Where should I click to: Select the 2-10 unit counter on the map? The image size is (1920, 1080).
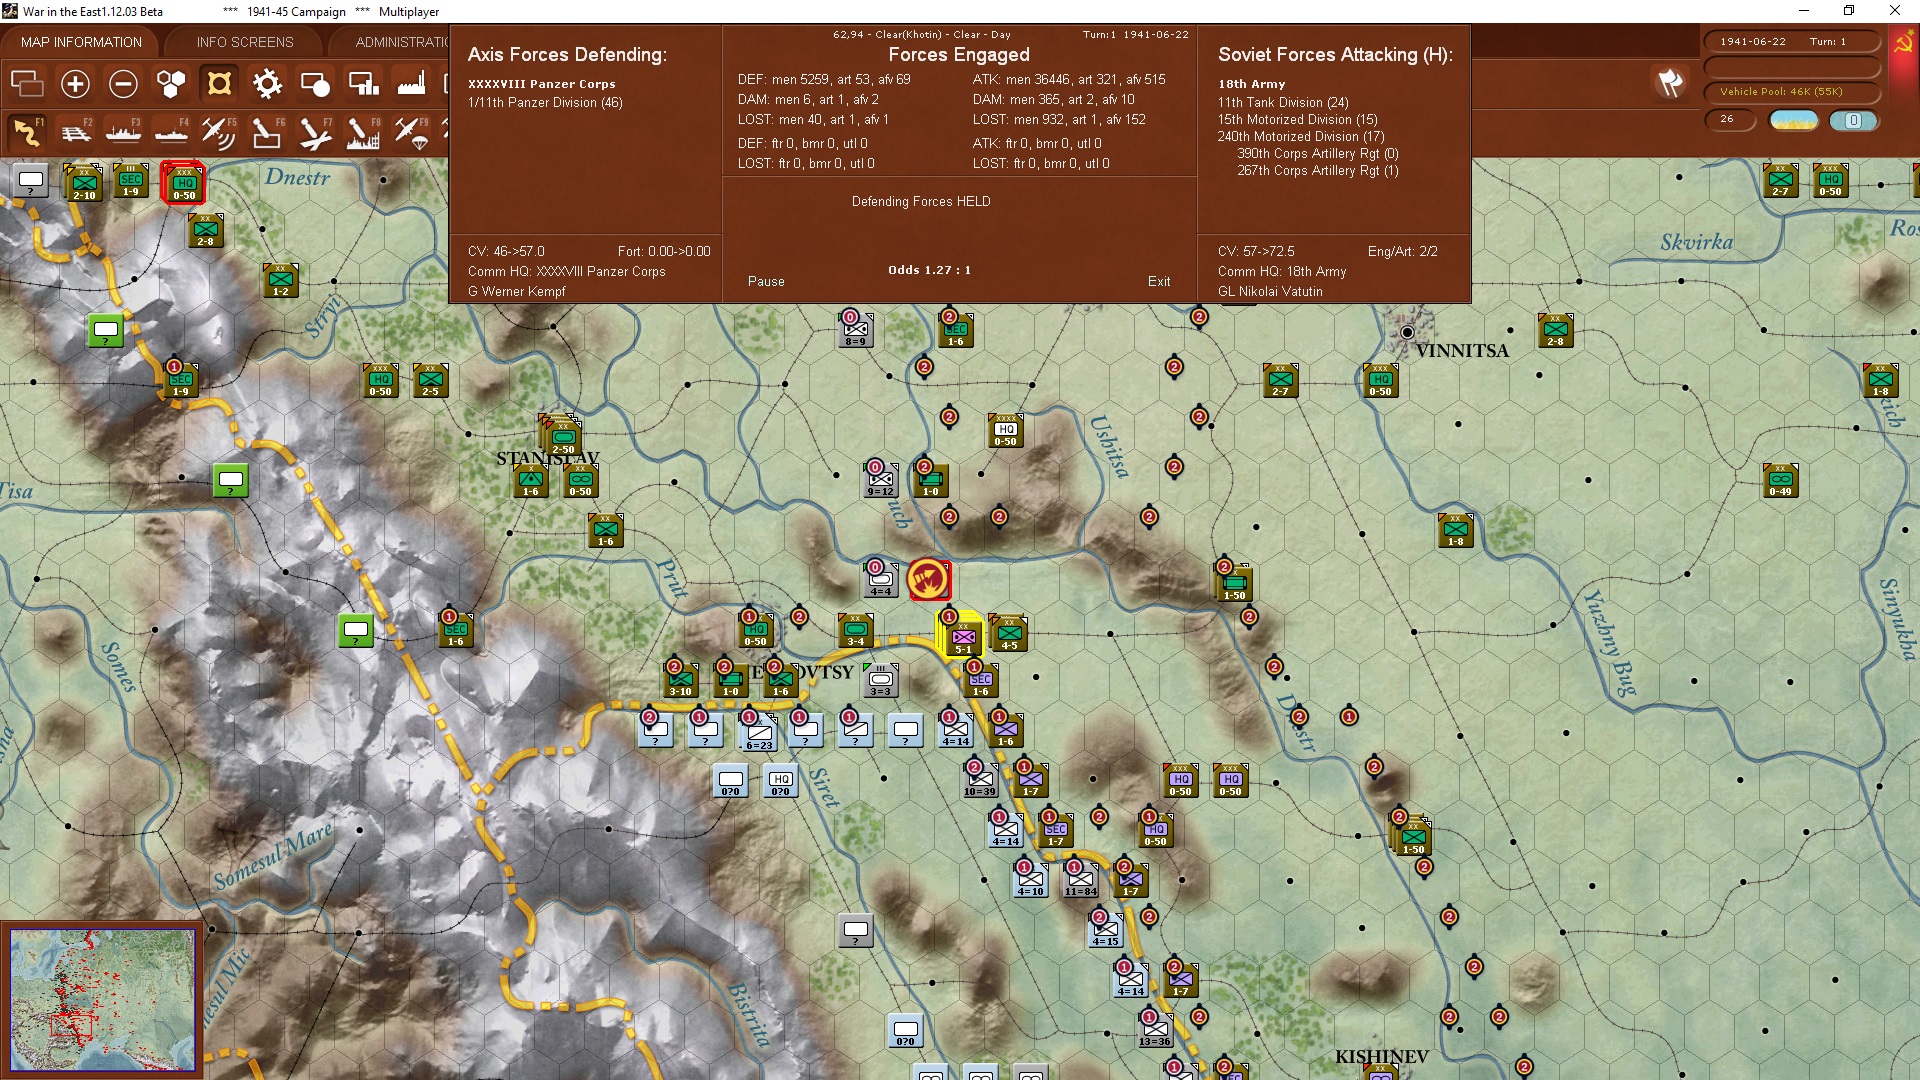click(x=84, y=183)
